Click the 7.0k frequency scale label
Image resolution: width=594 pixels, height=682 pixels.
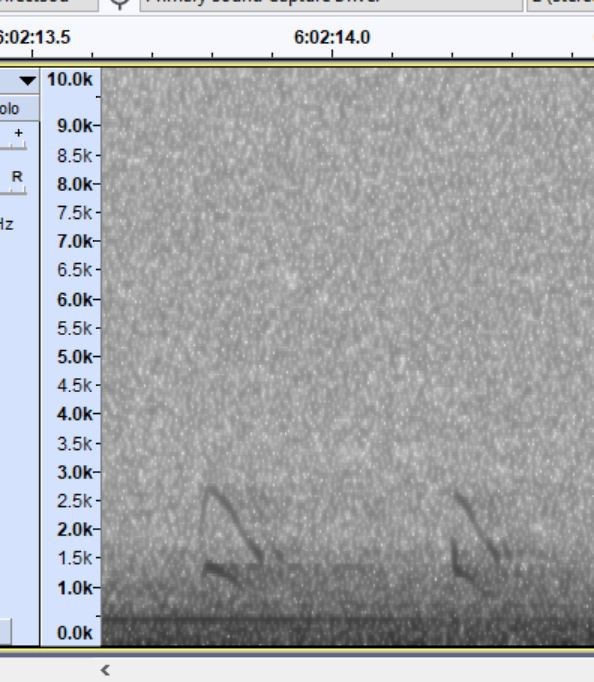coord(75,241)
